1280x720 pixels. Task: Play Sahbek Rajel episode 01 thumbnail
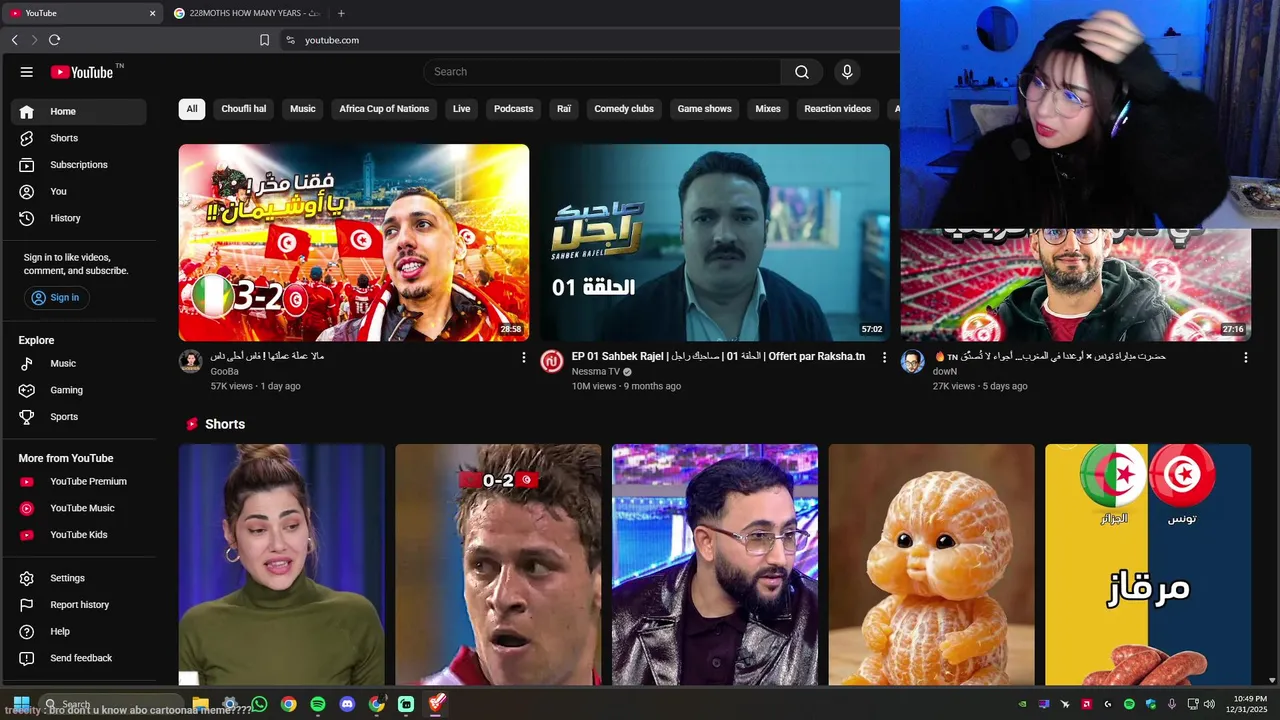point(715,243)
